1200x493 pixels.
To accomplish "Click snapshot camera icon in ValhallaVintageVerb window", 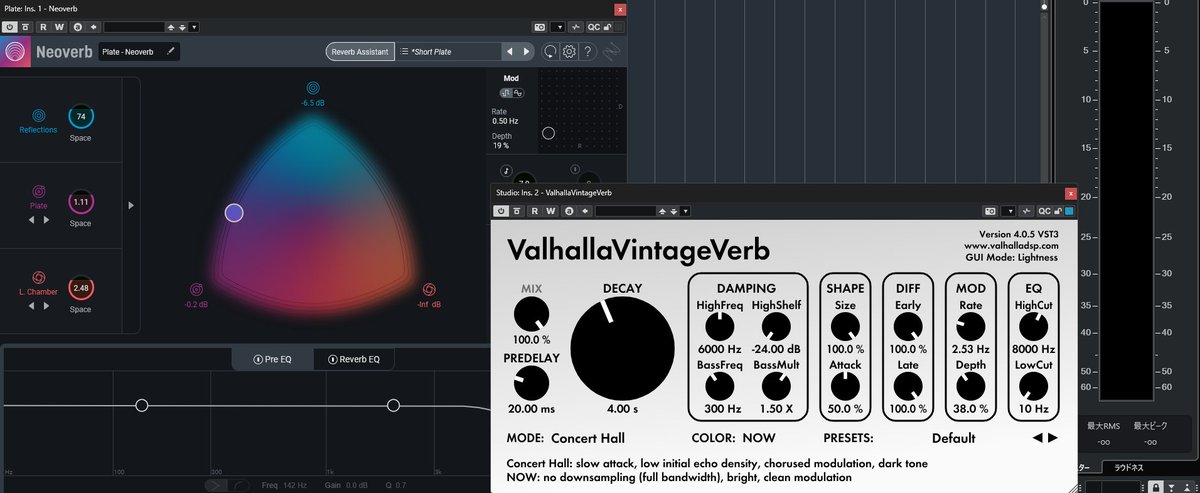I will click(x=990, y=211).
